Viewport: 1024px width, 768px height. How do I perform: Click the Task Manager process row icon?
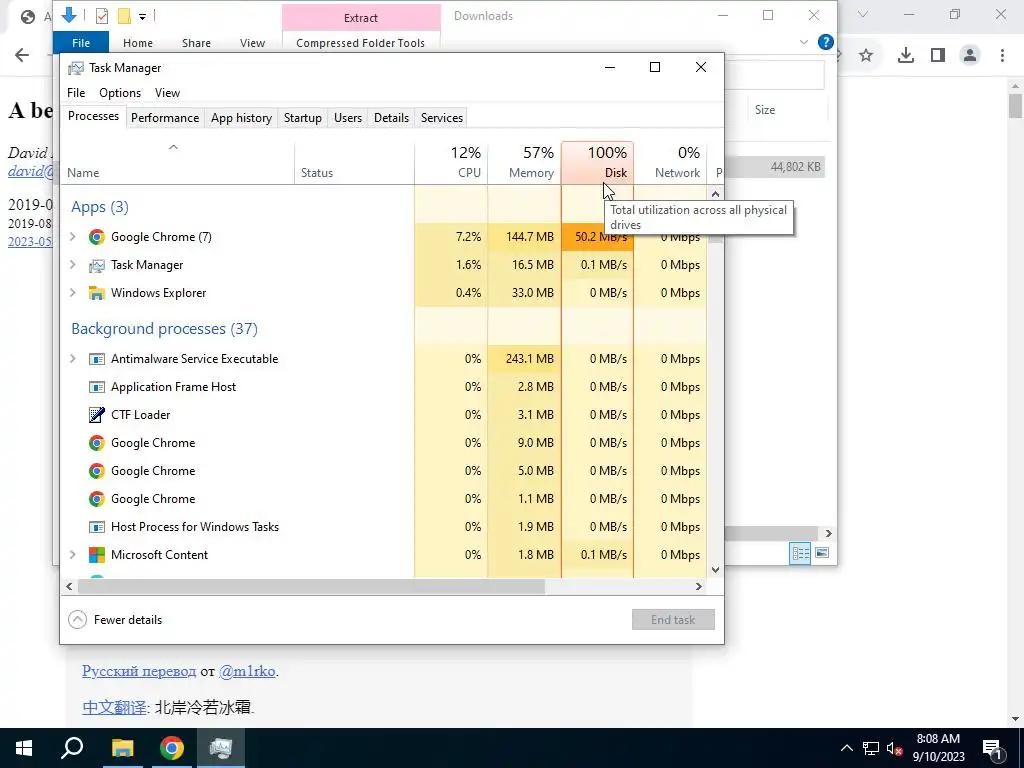(97, 265)
